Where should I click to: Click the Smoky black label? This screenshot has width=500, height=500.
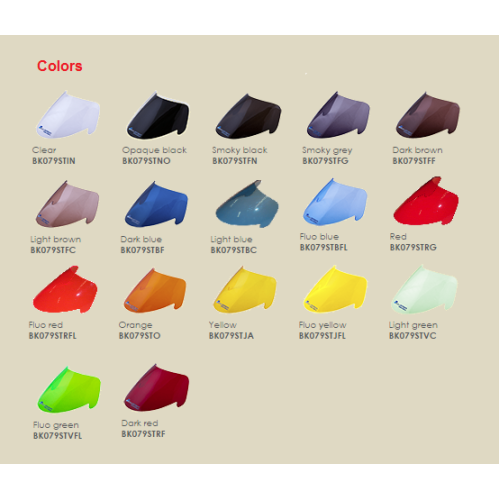point(240,150)
